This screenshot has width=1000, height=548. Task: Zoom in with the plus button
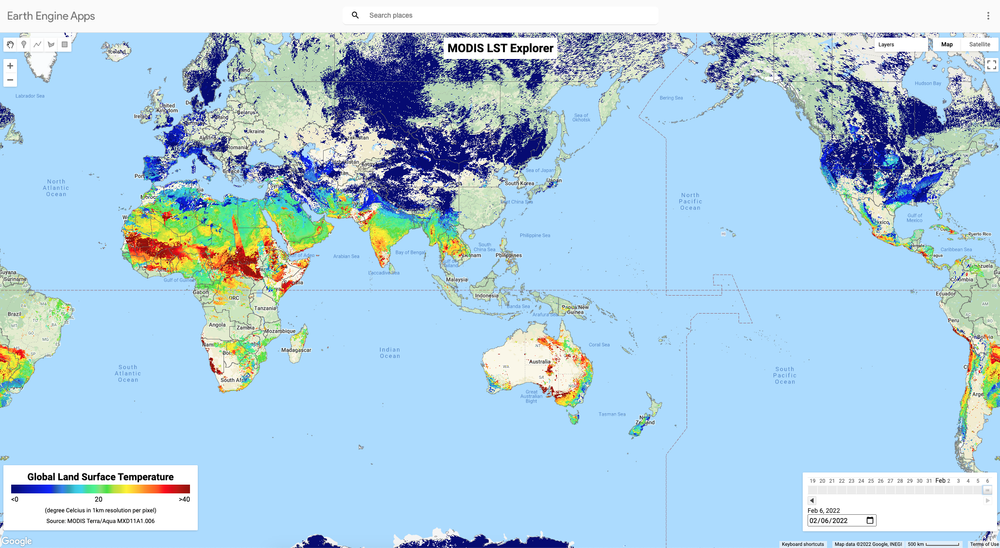pyautogui.click(x=10, y=66)
